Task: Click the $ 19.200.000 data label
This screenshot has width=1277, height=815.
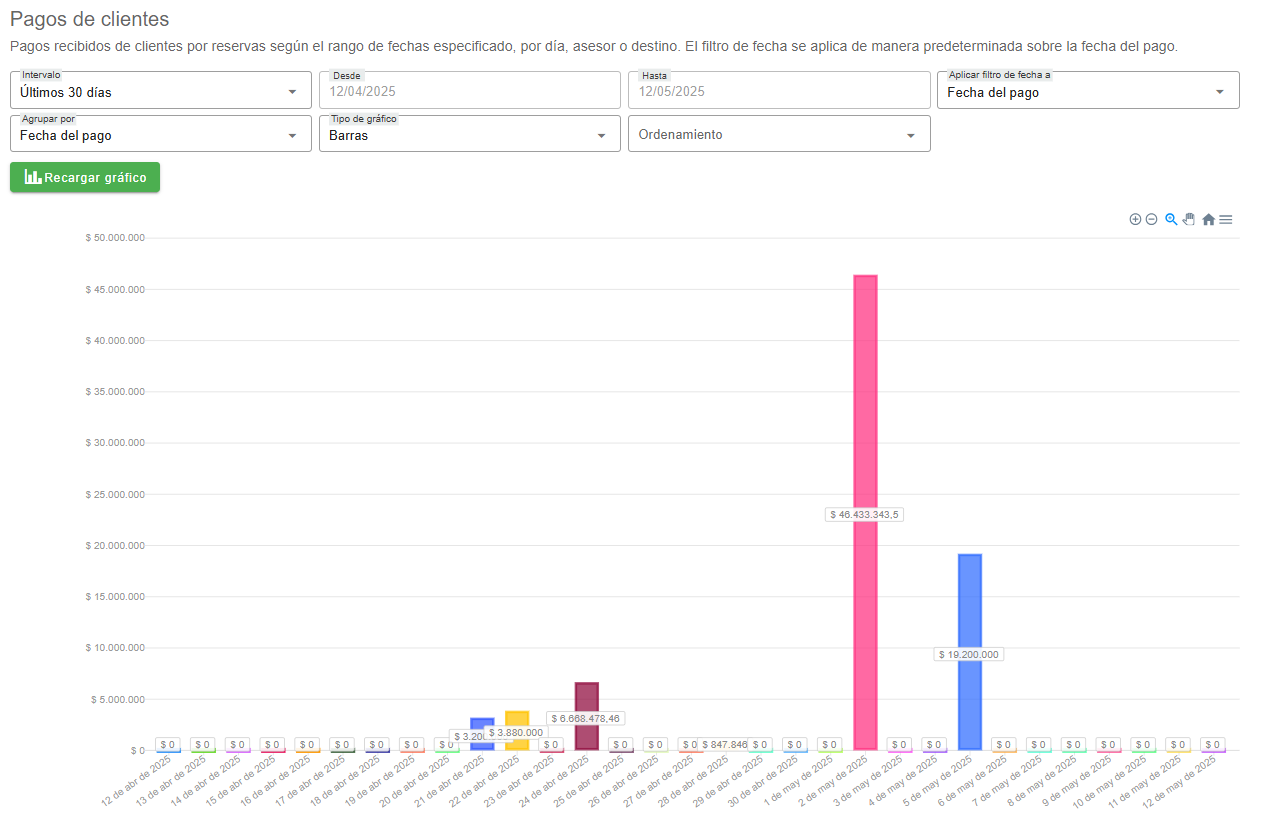Action: click(x=969, y=654)
